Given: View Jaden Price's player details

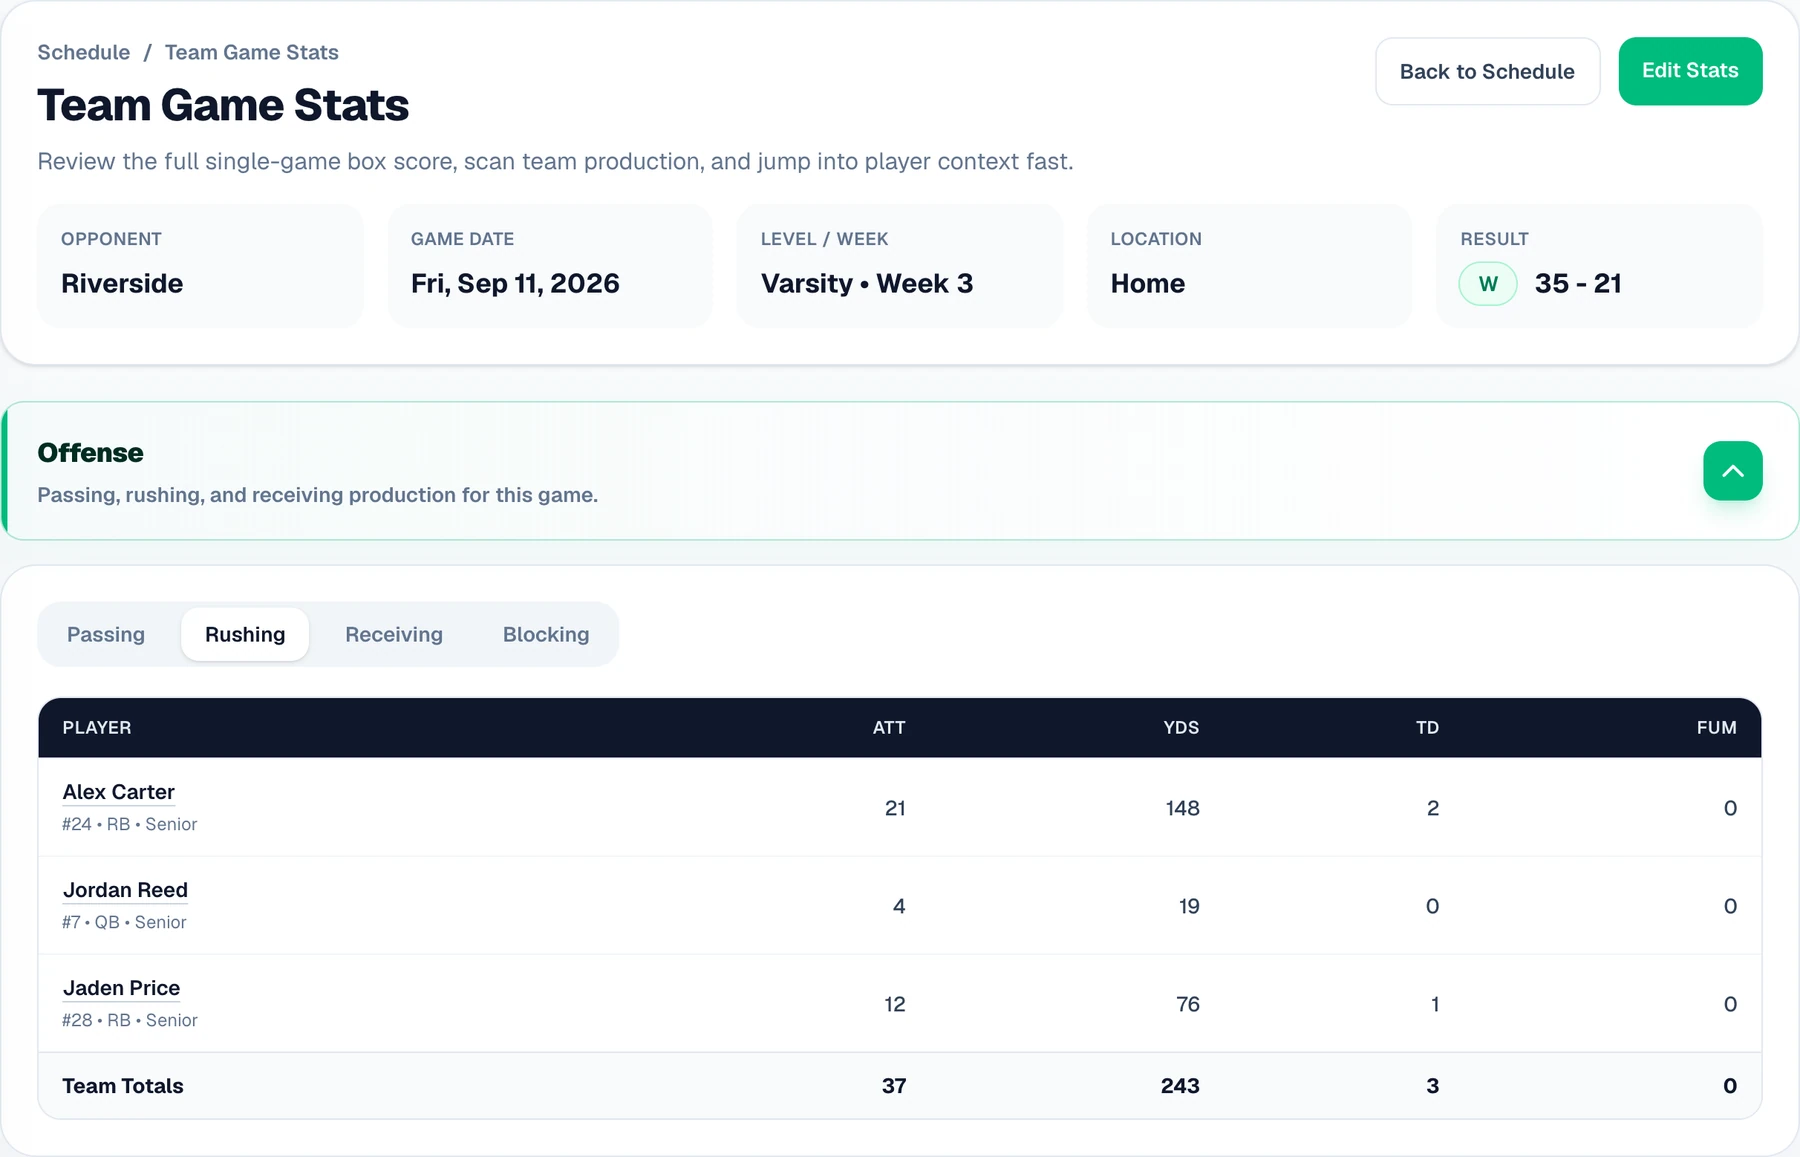Looking at the screenshot, I should (121, 988).
